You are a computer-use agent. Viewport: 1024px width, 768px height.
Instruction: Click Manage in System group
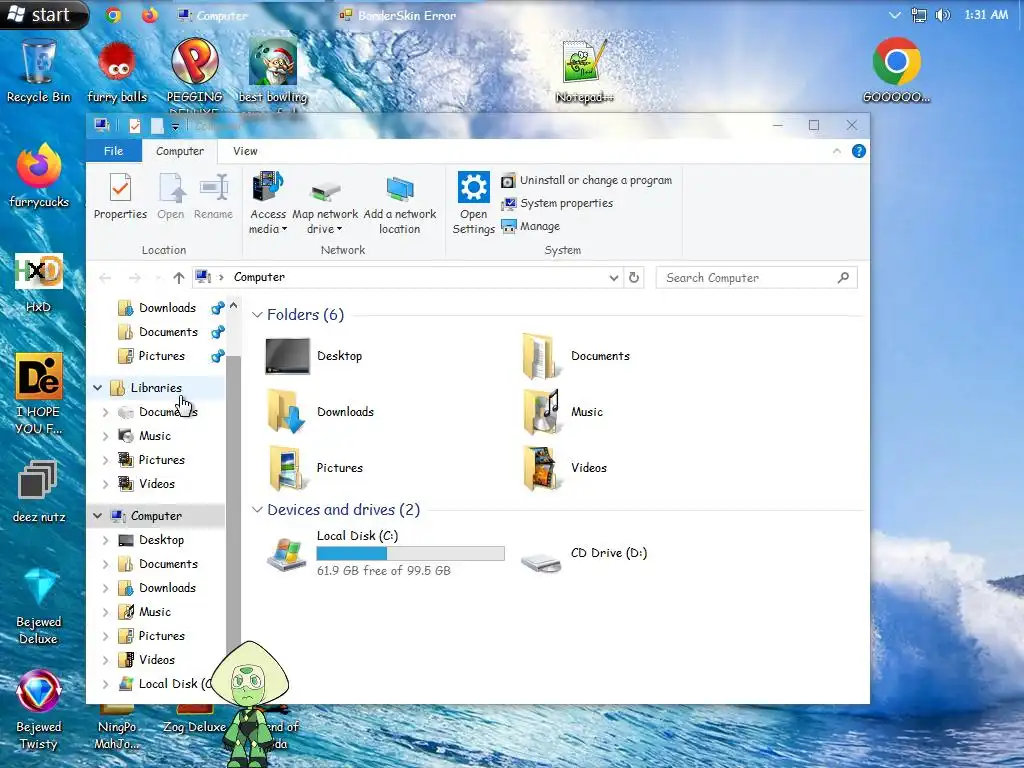(530, 227)
